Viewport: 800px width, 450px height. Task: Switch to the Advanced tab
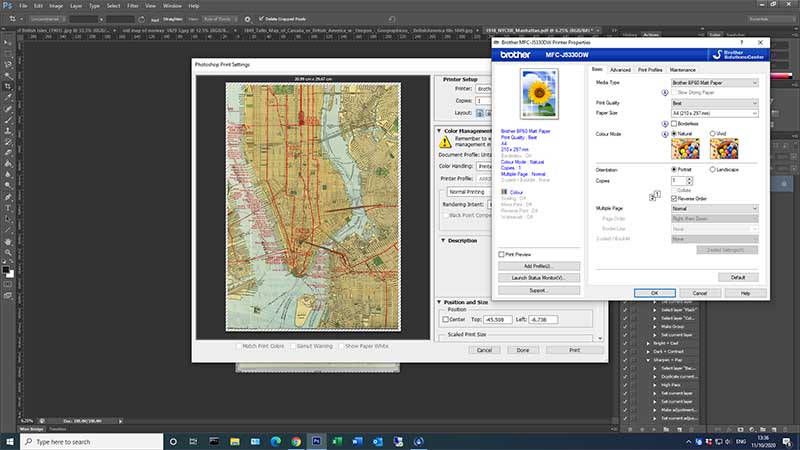(620, 70)
